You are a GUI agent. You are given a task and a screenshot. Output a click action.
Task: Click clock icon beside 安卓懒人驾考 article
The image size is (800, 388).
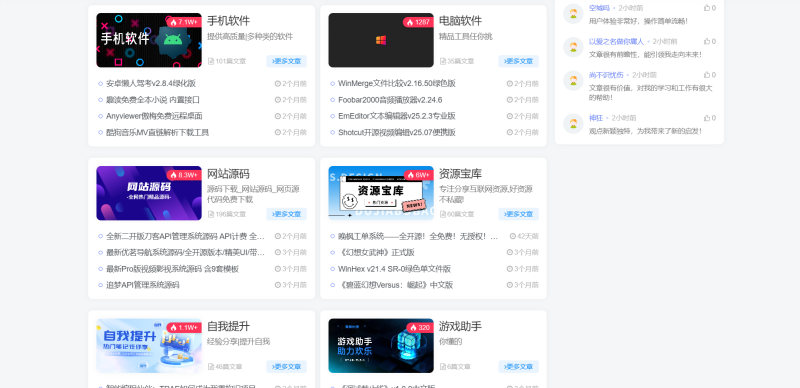pyautogui.click(x=278, y=83)
